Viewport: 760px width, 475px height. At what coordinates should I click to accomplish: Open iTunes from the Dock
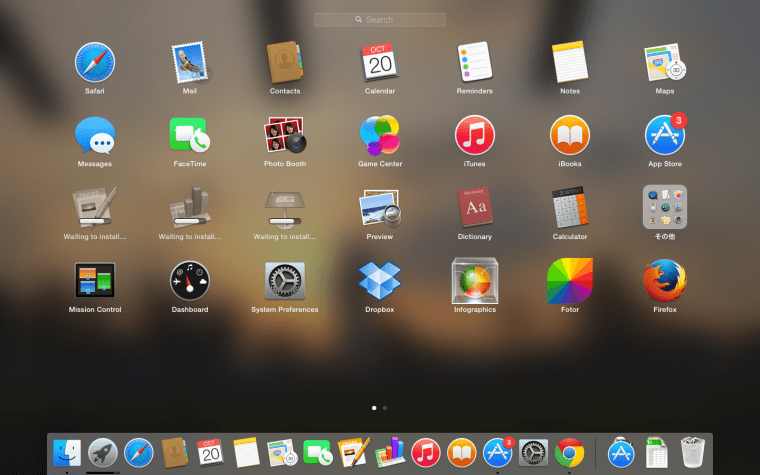[x=426, y=453]
